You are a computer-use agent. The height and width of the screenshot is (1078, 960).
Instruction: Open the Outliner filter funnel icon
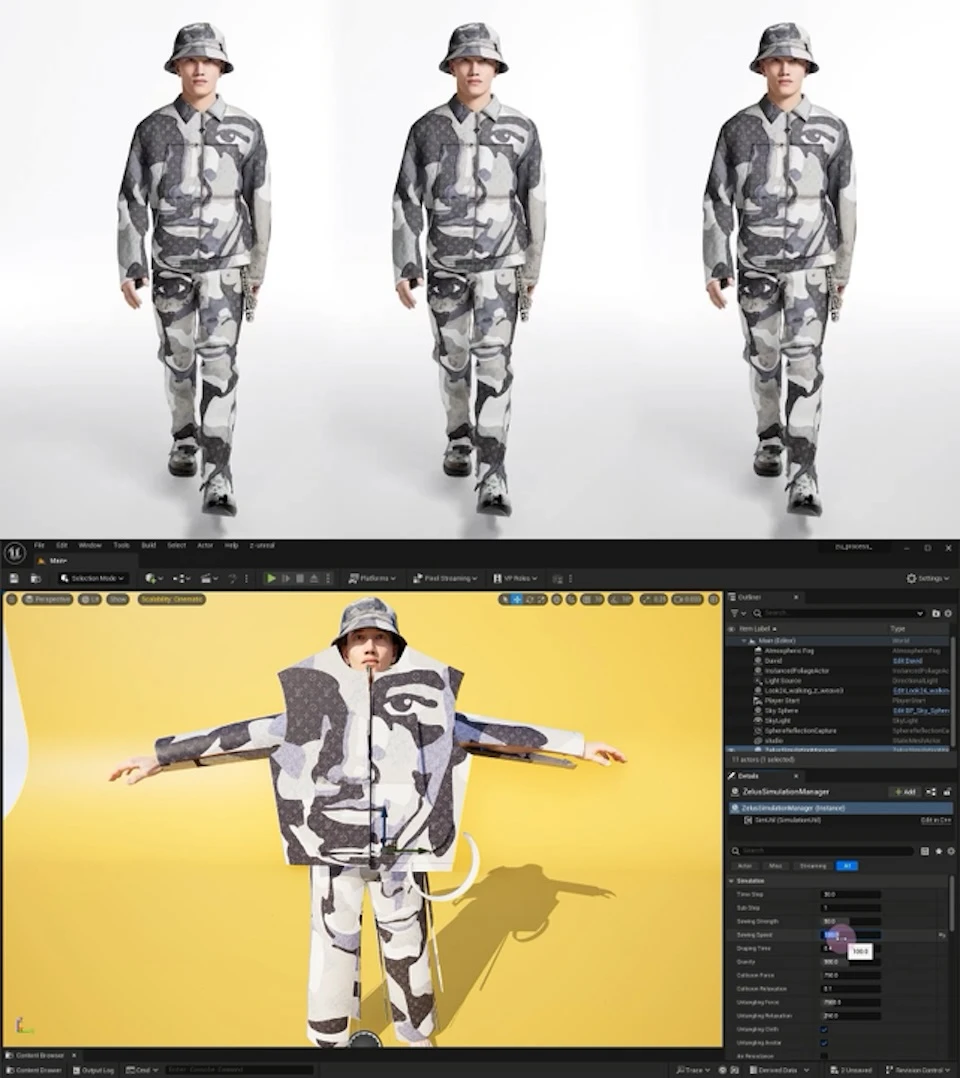736,613
